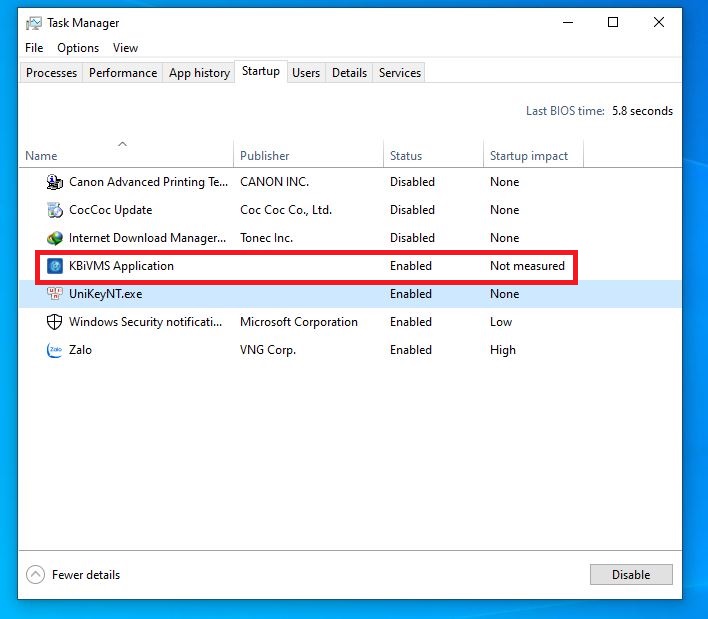
Task: Switch to the App history tab
Action: coord(200,73)
